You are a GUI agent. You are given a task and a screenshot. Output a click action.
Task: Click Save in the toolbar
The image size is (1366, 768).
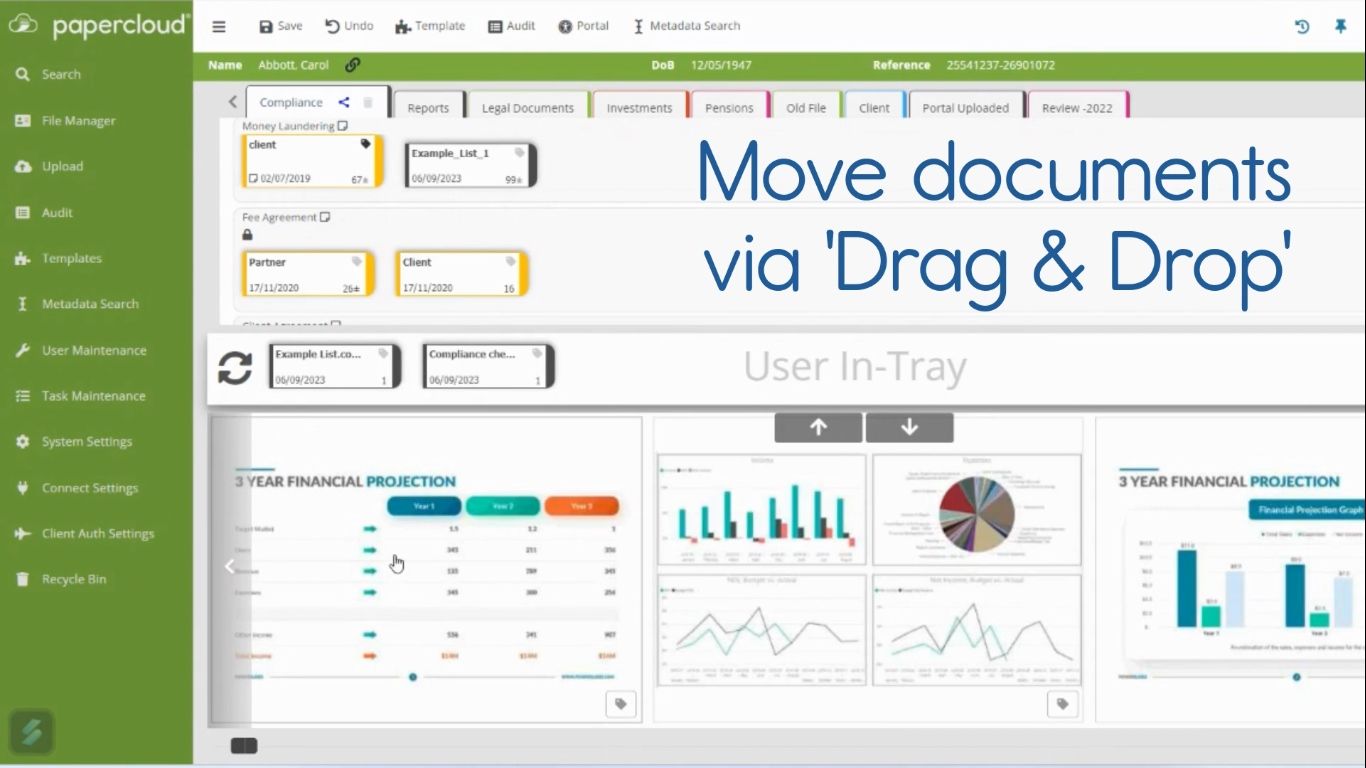click(x=281, y=26)
